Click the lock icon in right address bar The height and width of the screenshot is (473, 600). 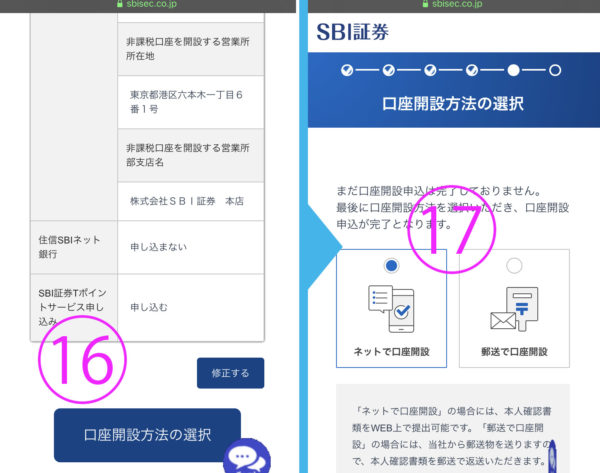425,4
